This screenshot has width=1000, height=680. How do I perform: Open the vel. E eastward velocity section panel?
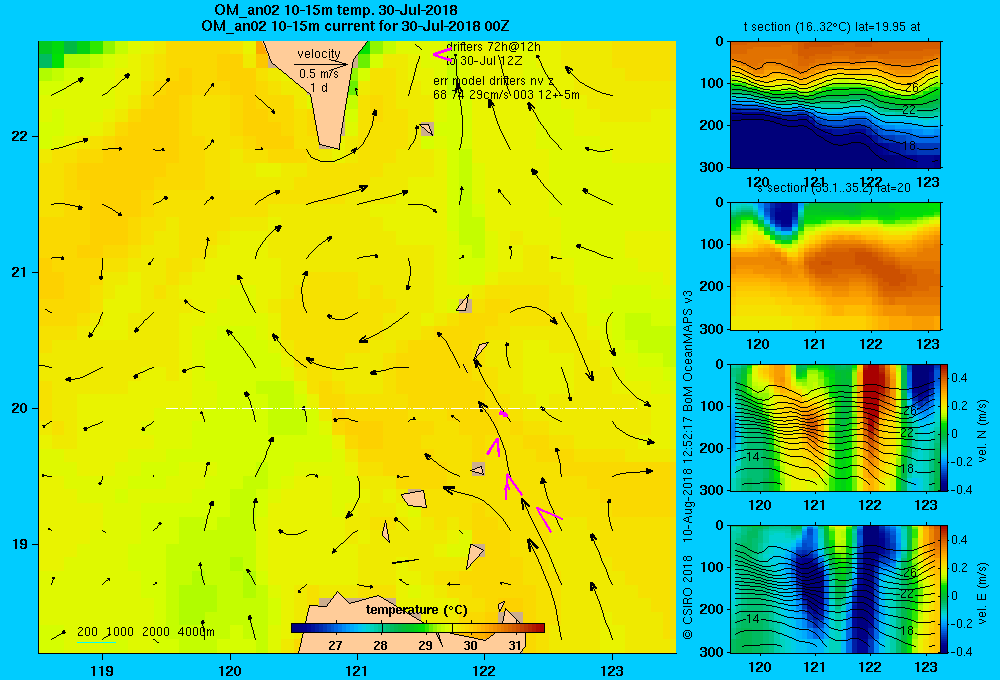click(835, 589)
